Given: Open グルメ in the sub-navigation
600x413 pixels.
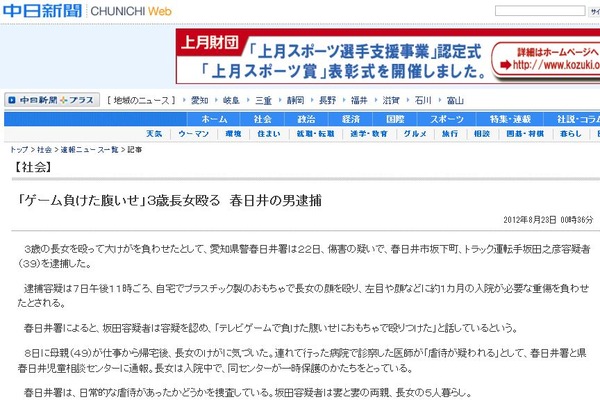Looking at the screenshot, I should point(415,134).
